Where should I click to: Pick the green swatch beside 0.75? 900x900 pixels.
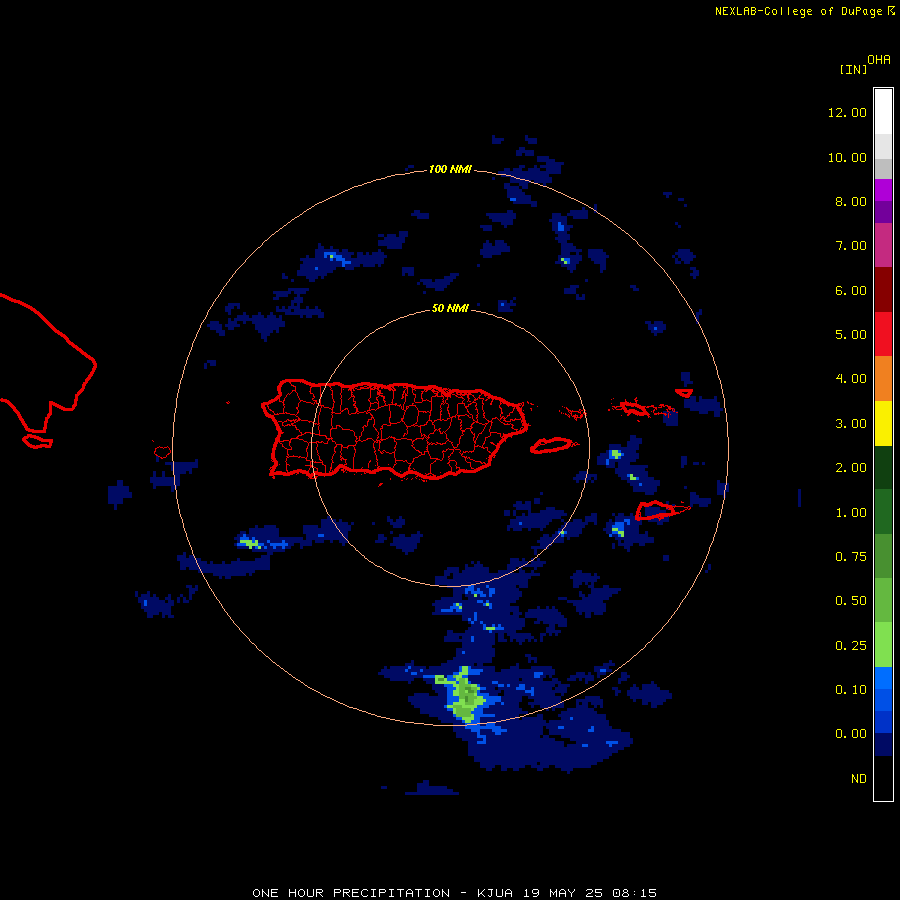[883, 556]
